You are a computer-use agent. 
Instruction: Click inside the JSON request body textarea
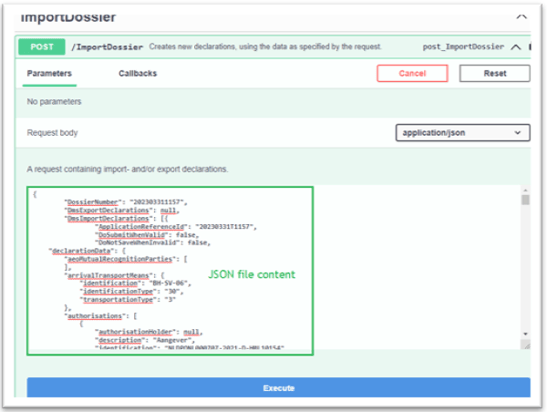point(274,268)
